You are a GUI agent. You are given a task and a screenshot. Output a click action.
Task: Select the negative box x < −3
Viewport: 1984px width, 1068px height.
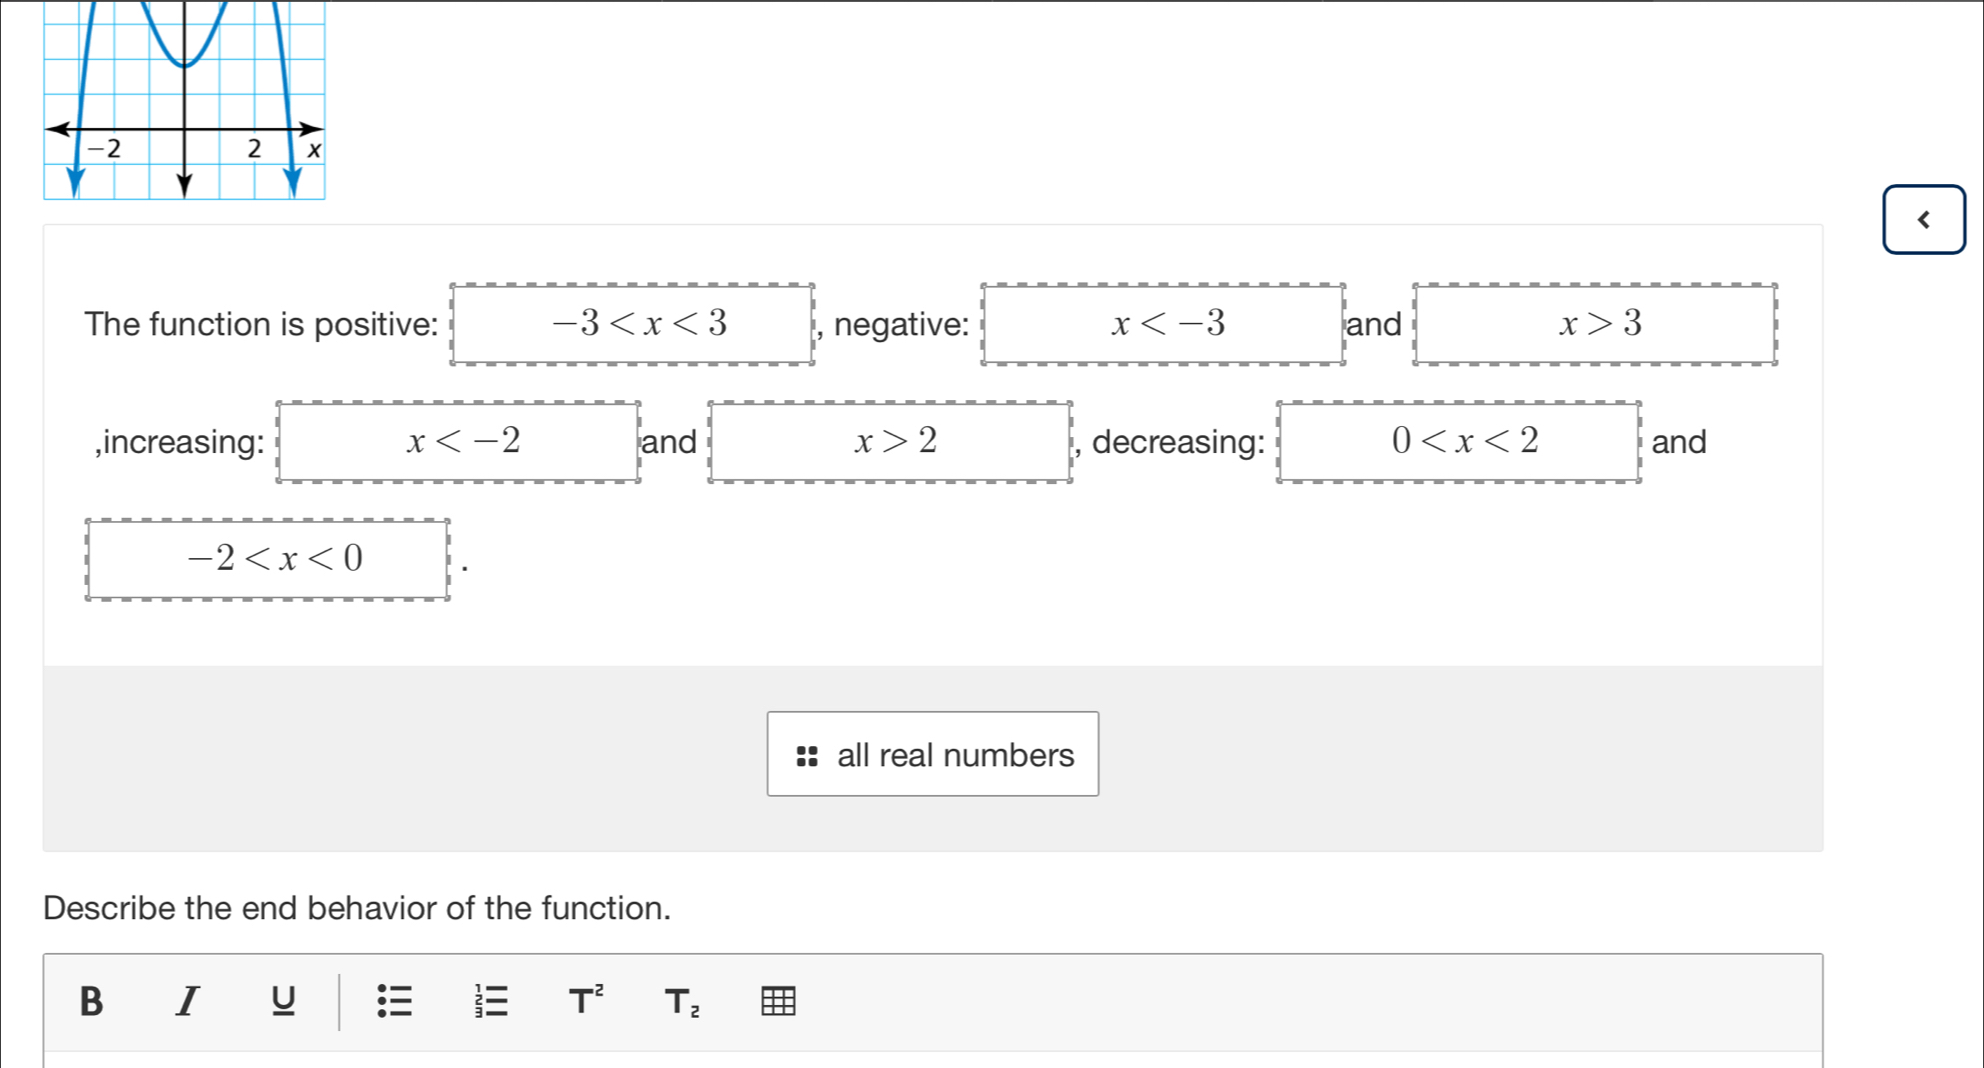[x=1163, y=324]
